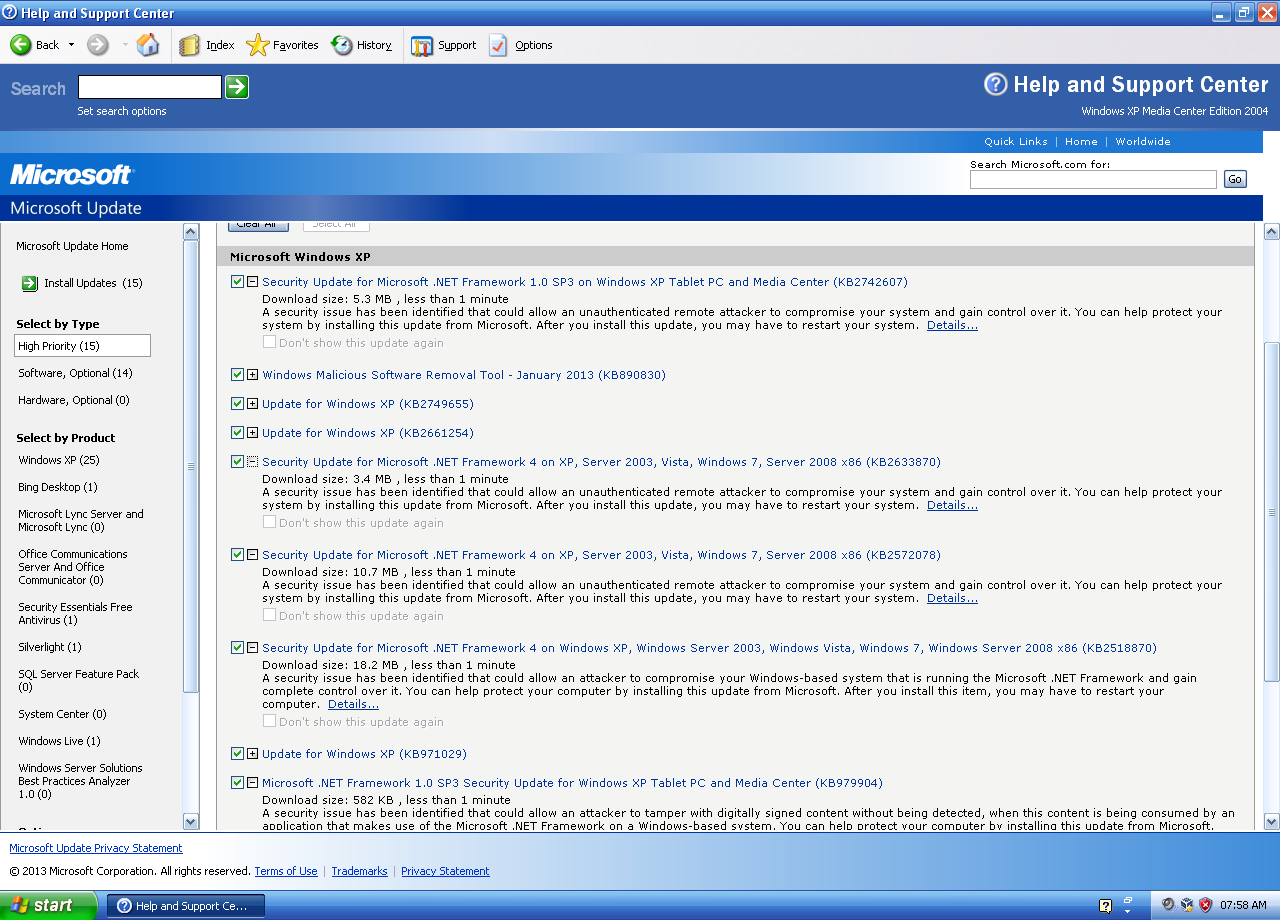The image size is (1280, 920).
Task: Click the green search arrow button
Action: (x=237, y=87)
